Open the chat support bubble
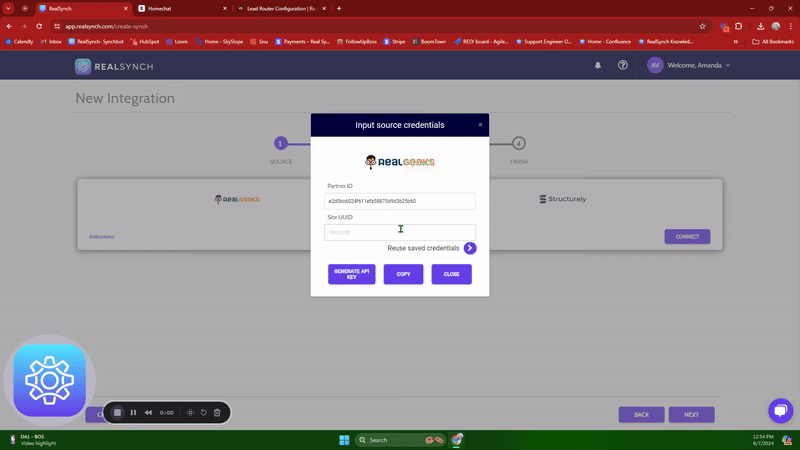The image size is (800, 450). tap(781, 410)
